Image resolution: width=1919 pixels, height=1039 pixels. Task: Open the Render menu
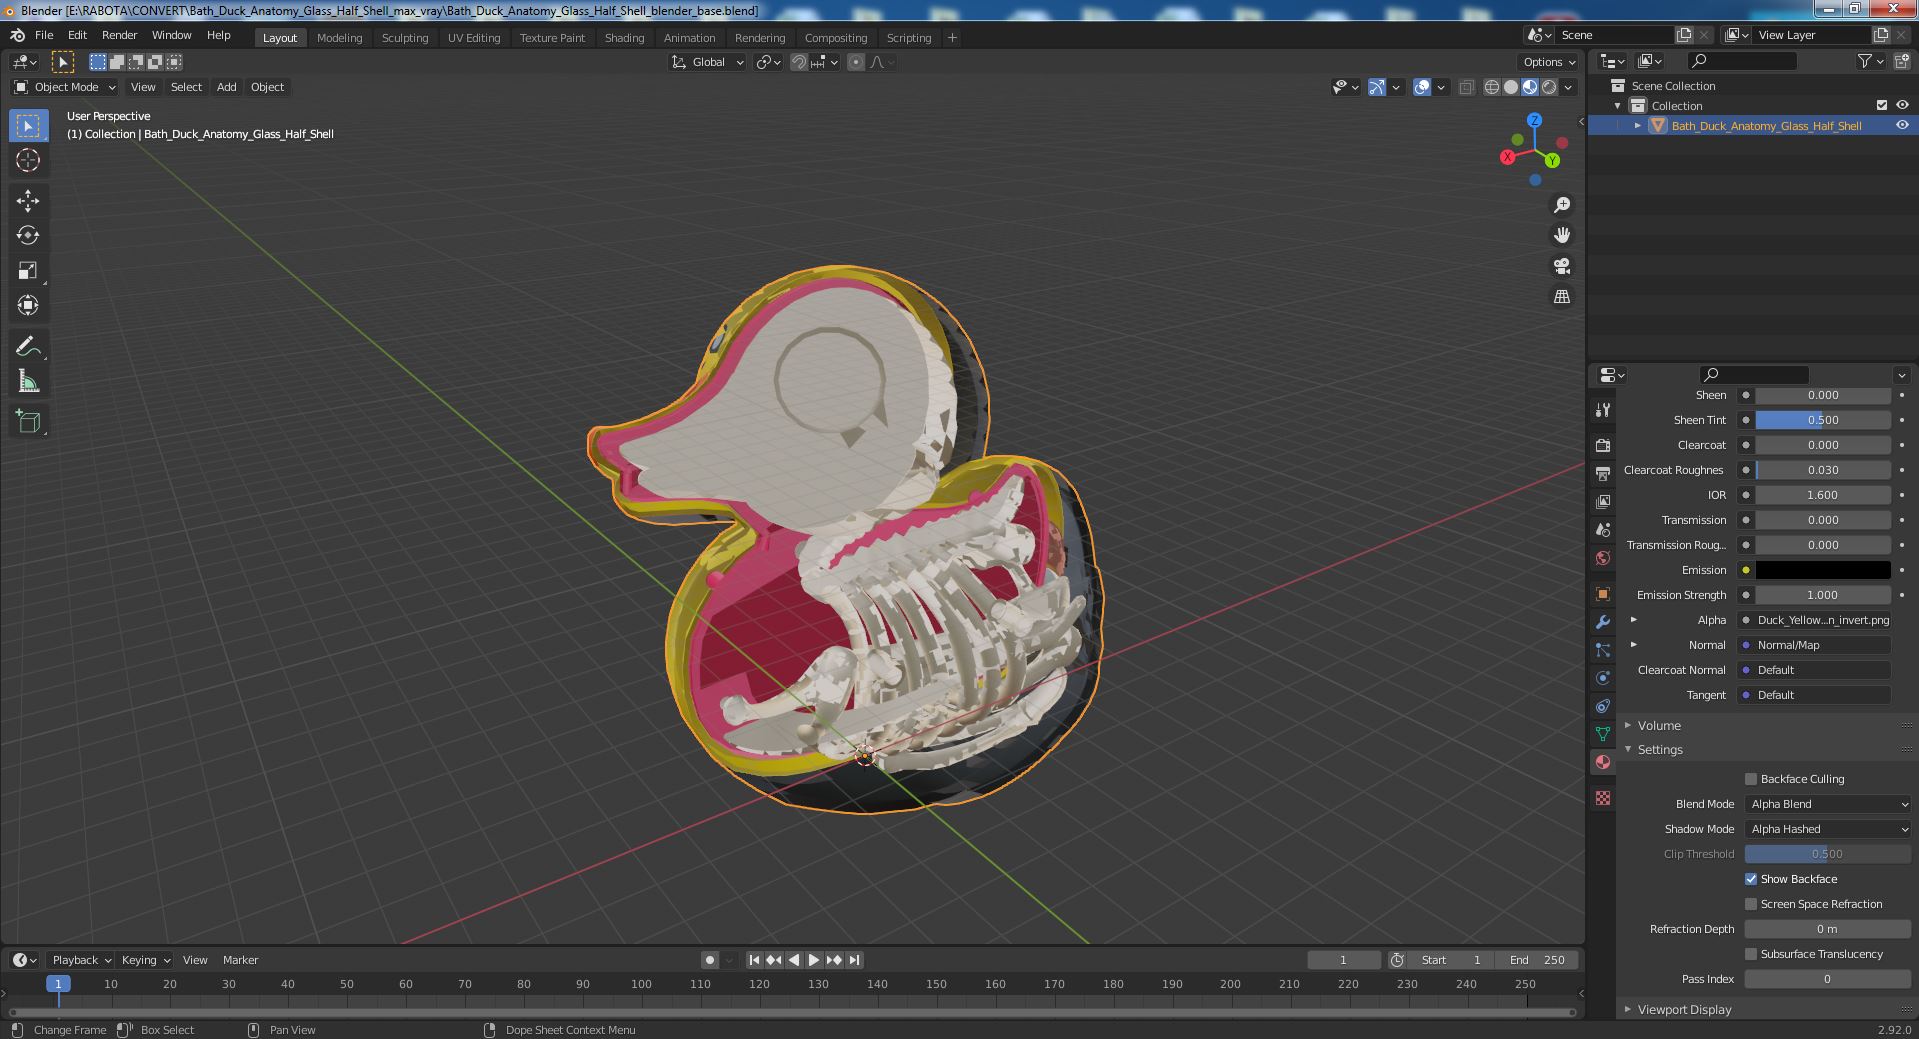click(119, 35)
